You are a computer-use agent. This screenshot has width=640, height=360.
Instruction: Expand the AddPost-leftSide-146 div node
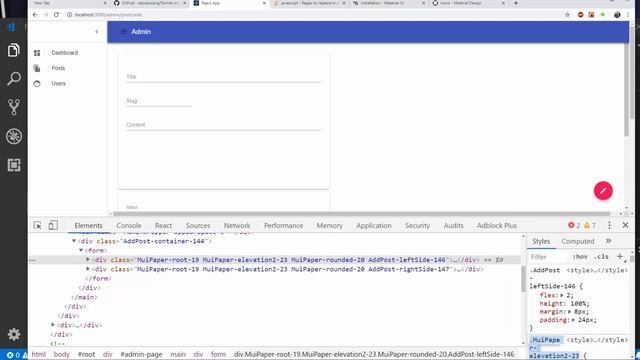click(88, 260)
